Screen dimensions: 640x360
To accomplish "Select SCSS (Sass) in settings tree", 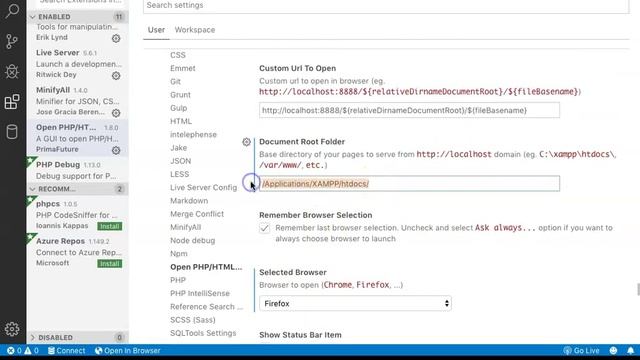I will (193, 320).
